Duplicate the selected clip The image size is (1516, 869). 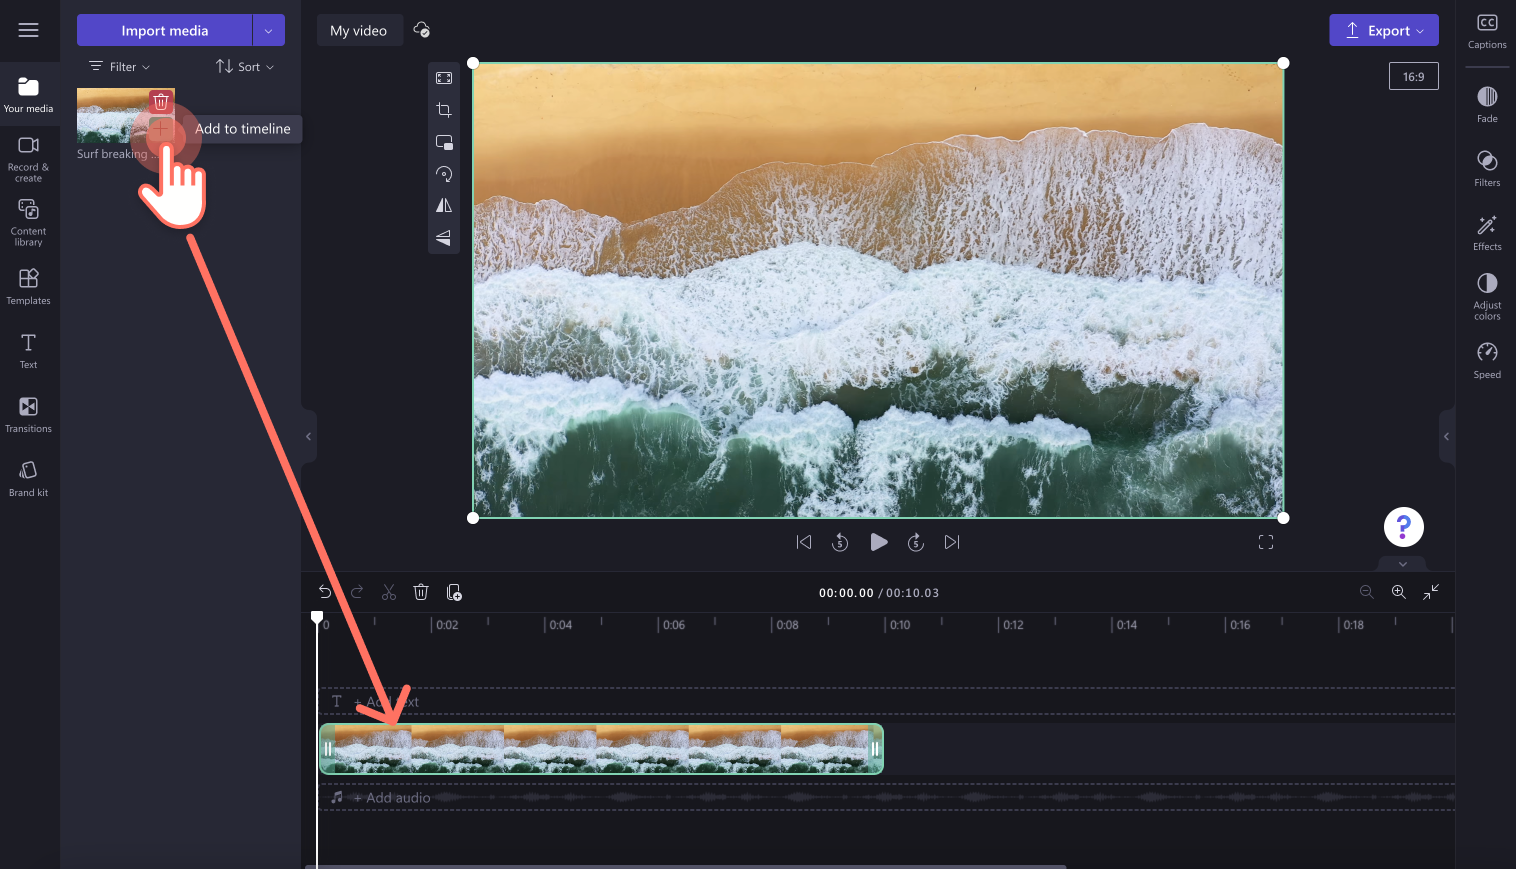pos(454,592)
